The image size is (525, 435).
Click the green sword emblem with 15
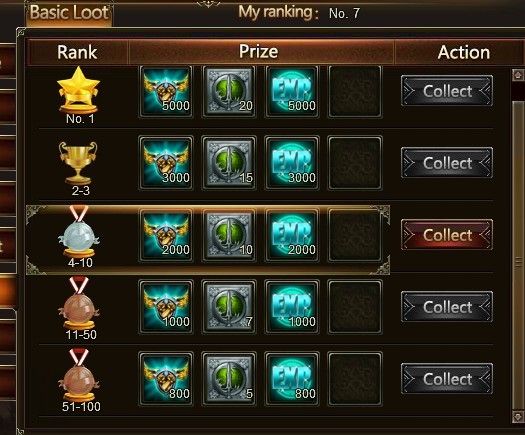[x=229, y=163]
